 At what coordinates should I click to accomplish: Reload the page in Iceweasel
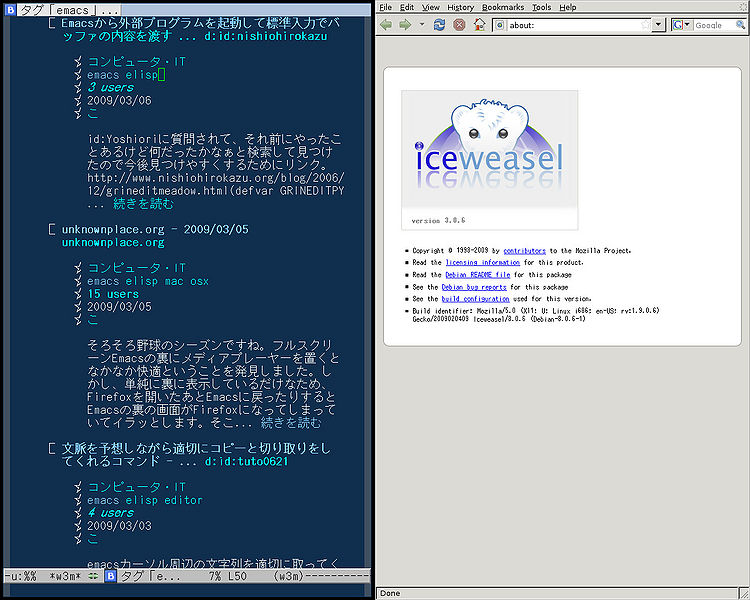click(x=439, y=25)
